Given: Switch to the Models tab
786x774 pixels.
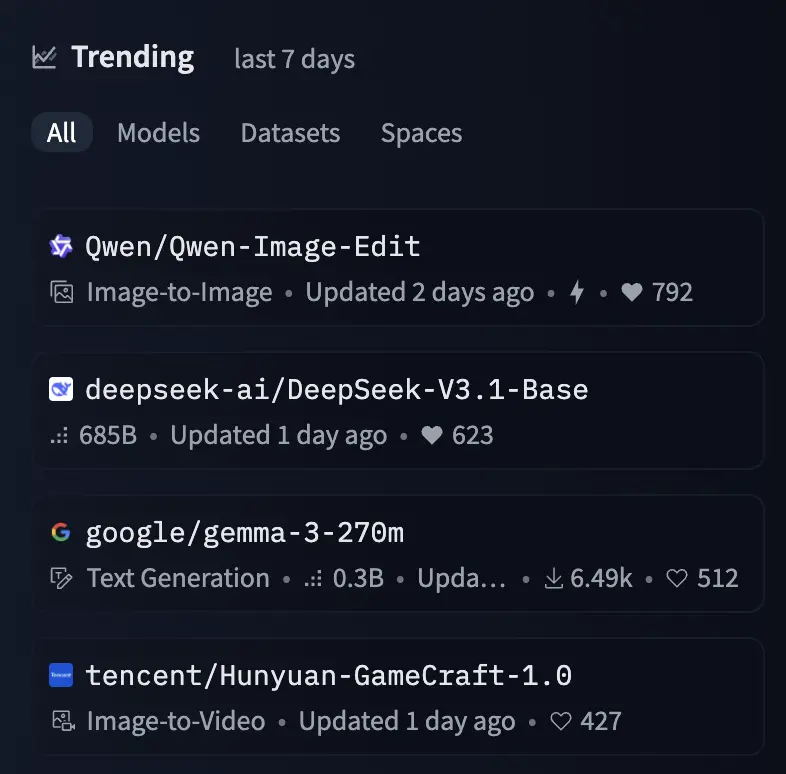Looking at the screenshot, I should coord(158,133).
